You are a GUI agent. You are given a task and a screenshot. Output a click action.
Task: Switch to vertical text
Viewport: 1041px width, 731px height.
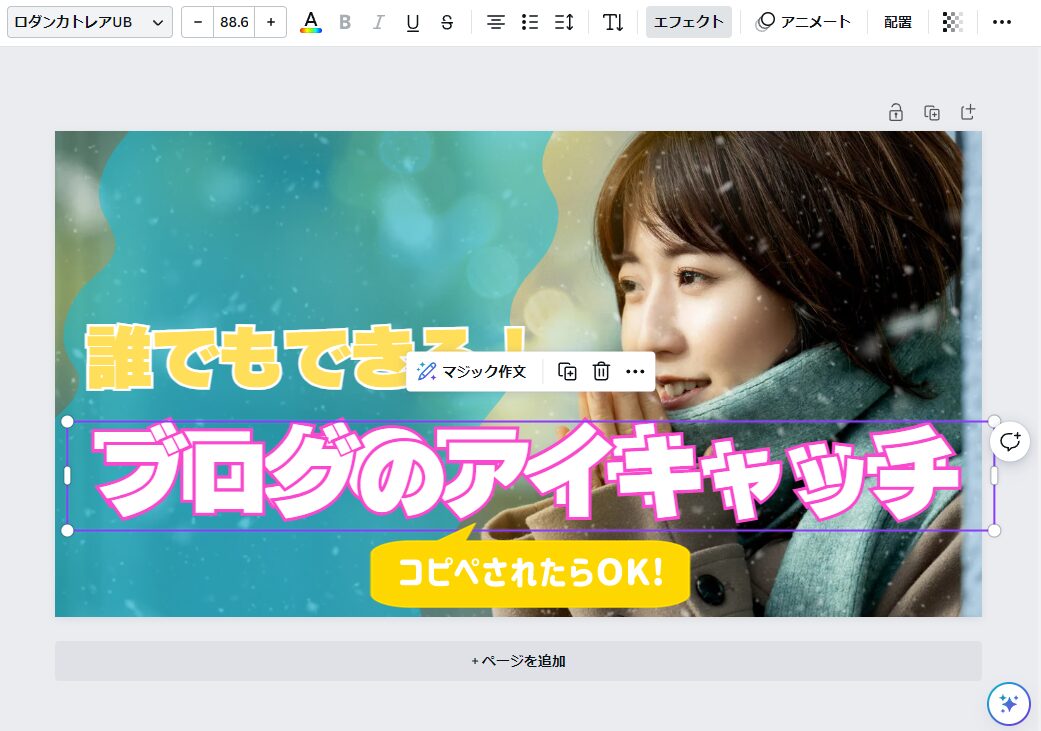613,22
